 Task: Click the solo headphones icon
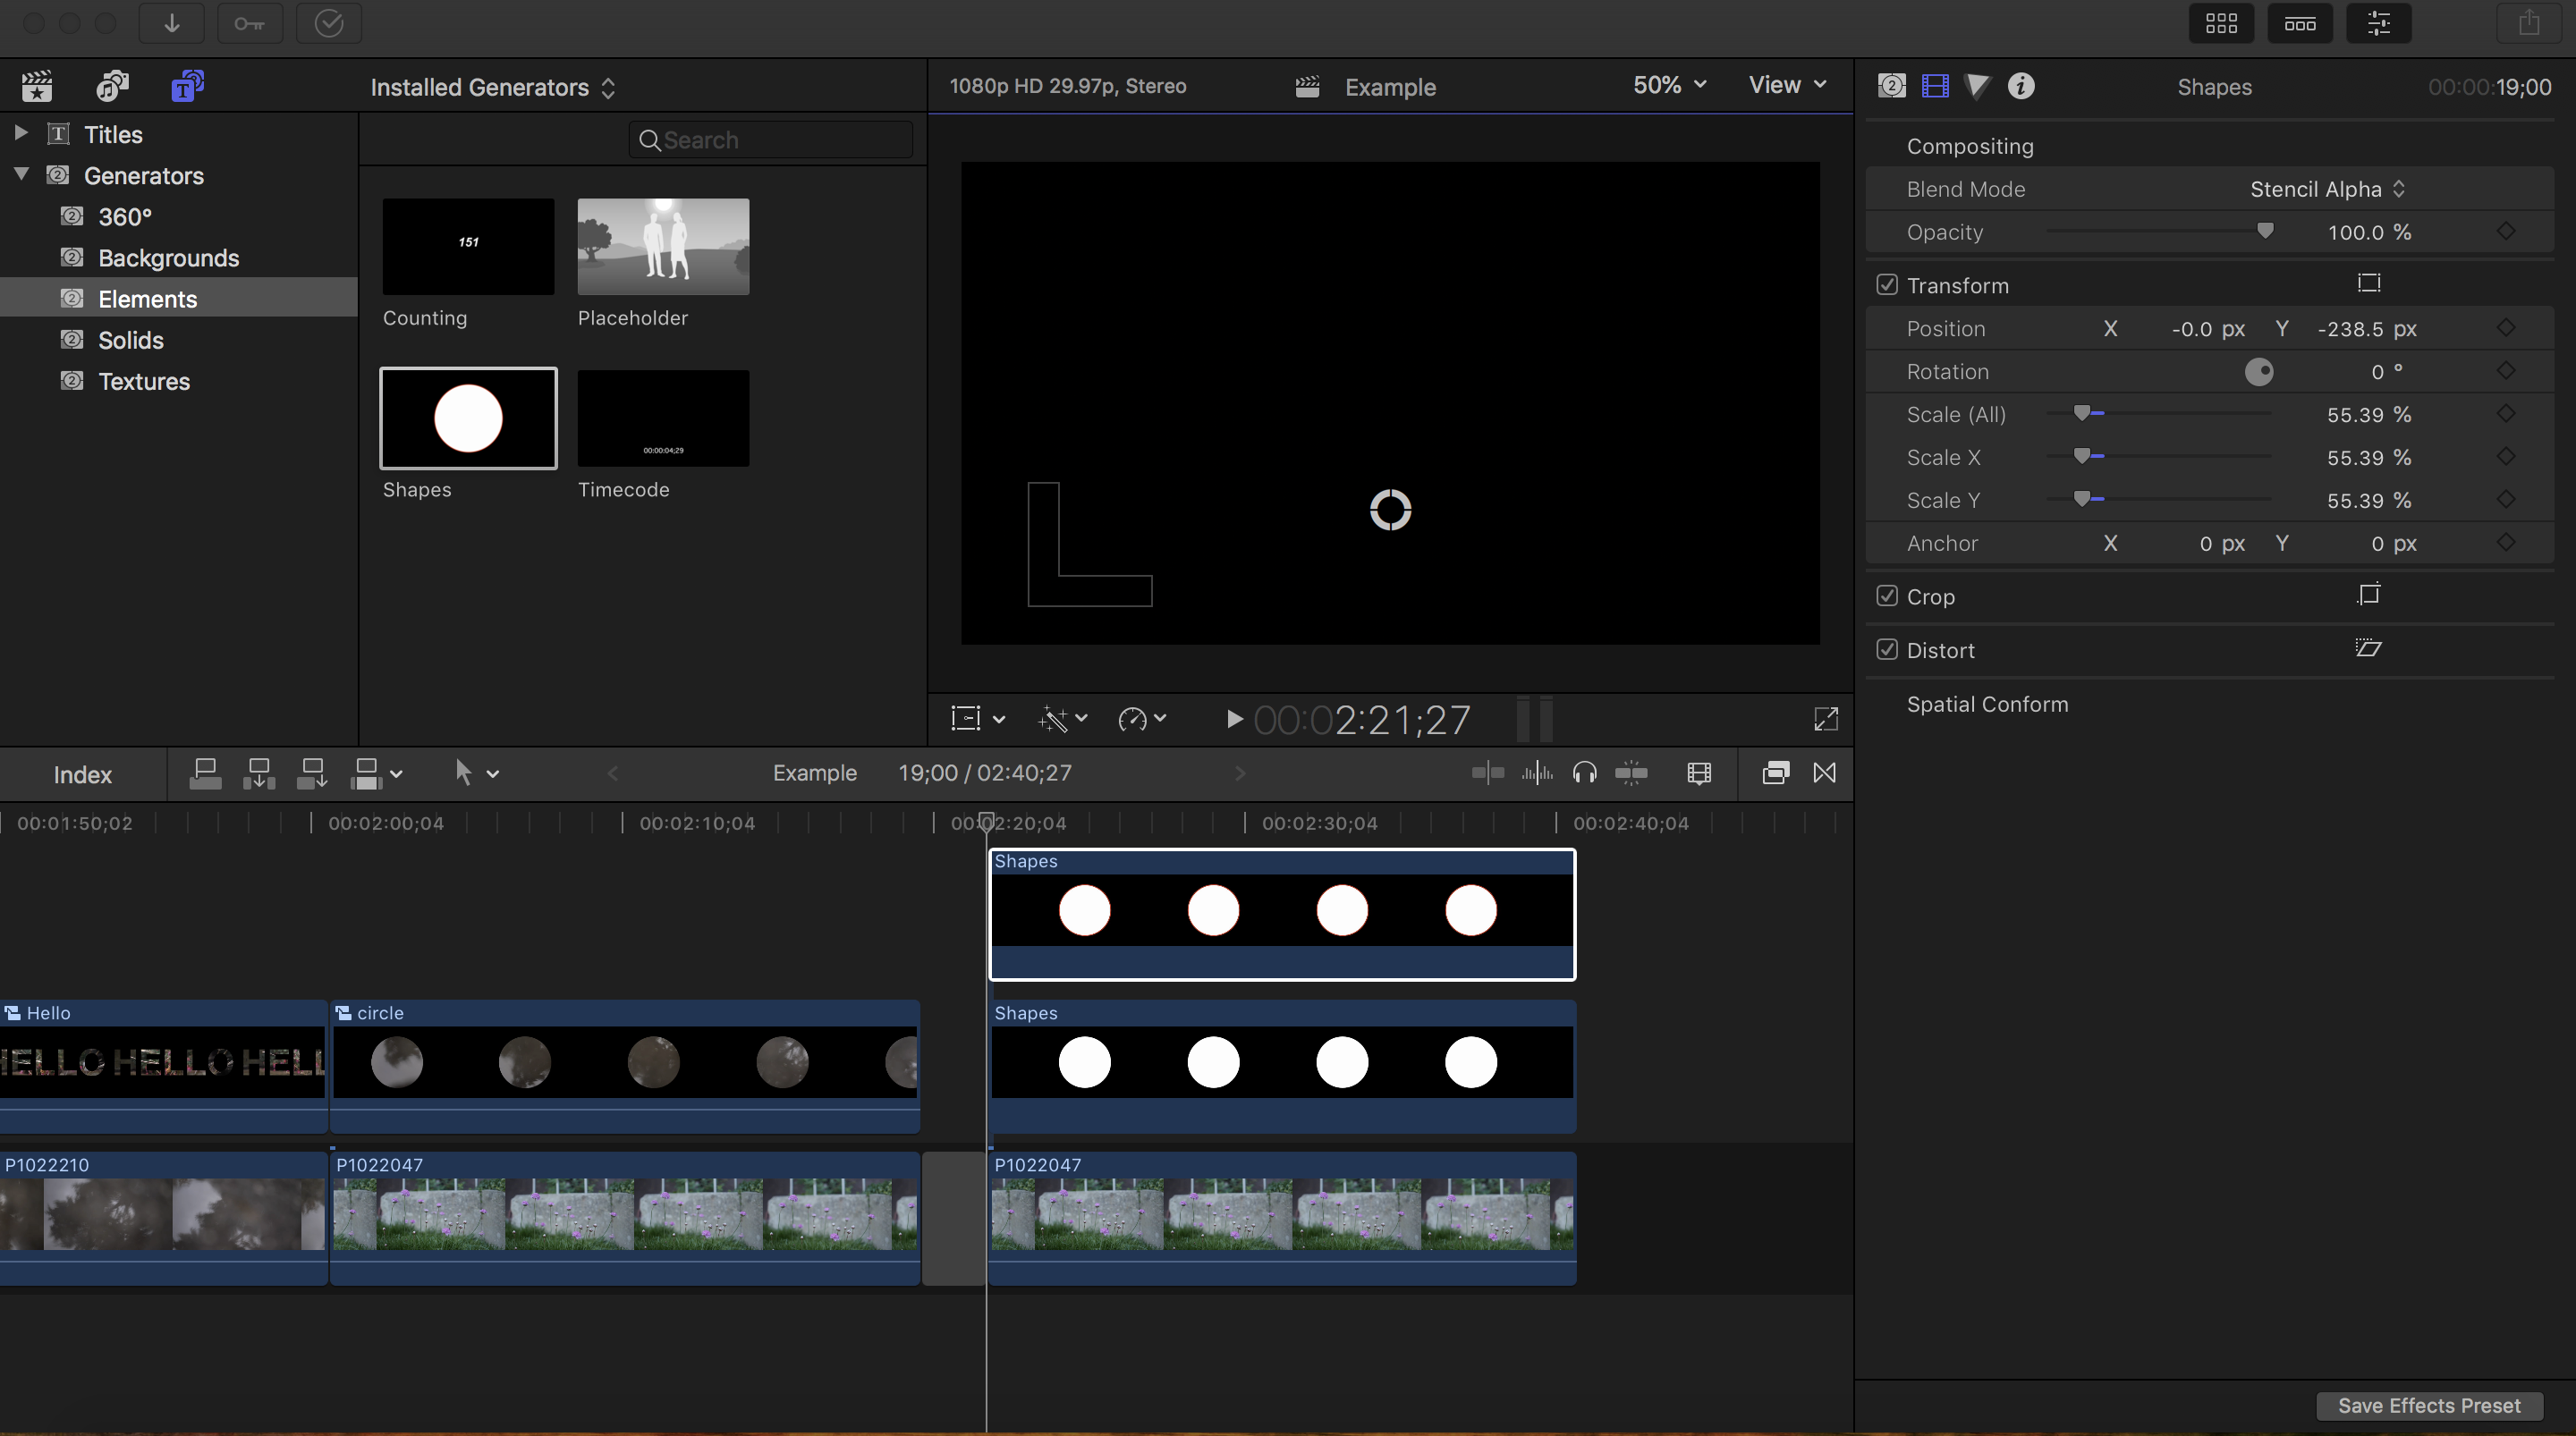(1584, 773)
